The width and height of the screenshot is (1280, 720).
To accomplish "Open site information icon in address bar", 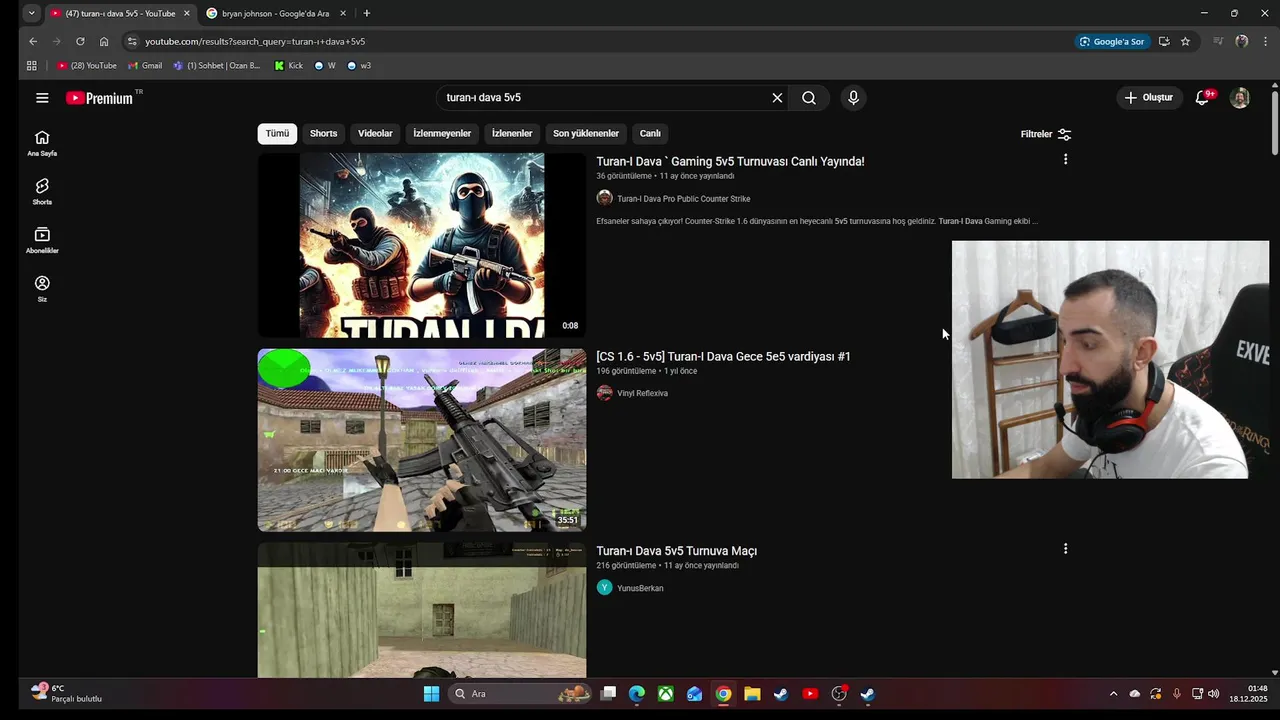I will tap(131, 42).
